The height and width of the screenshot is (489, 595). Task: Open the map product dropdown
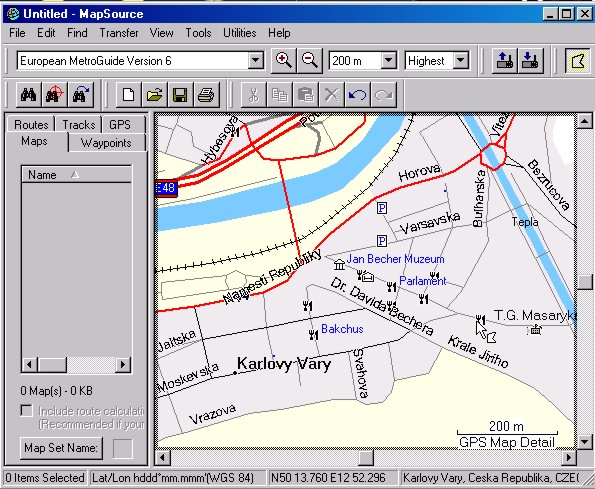[x=256, y=60]
